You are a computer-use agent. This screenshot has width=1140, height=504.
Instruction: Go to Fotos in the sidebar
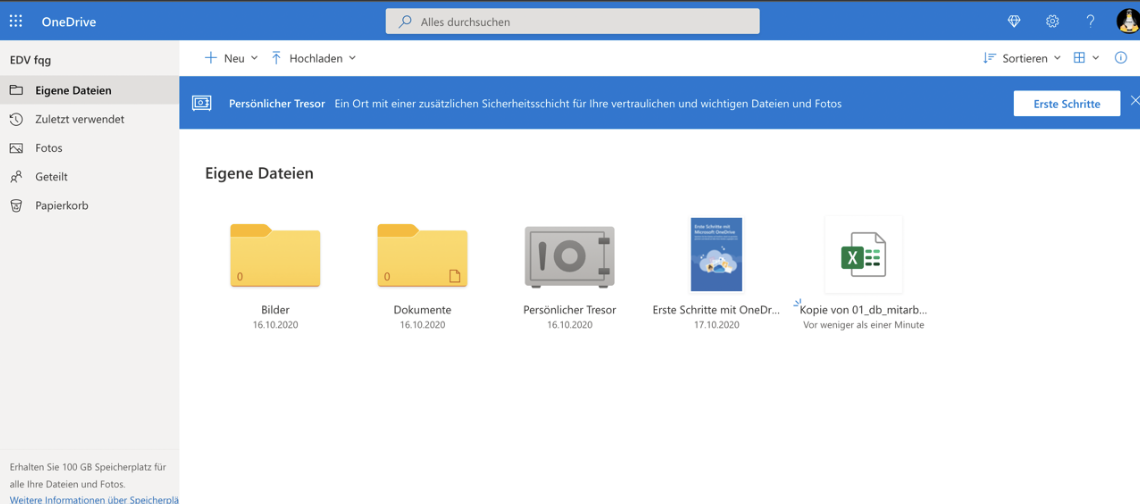coord(89,148)
